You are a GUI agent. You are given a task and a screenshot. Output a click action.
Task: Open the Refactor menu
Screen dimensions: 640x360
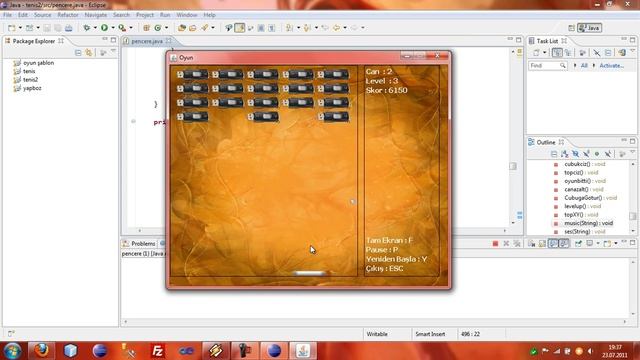click(68, 15)
